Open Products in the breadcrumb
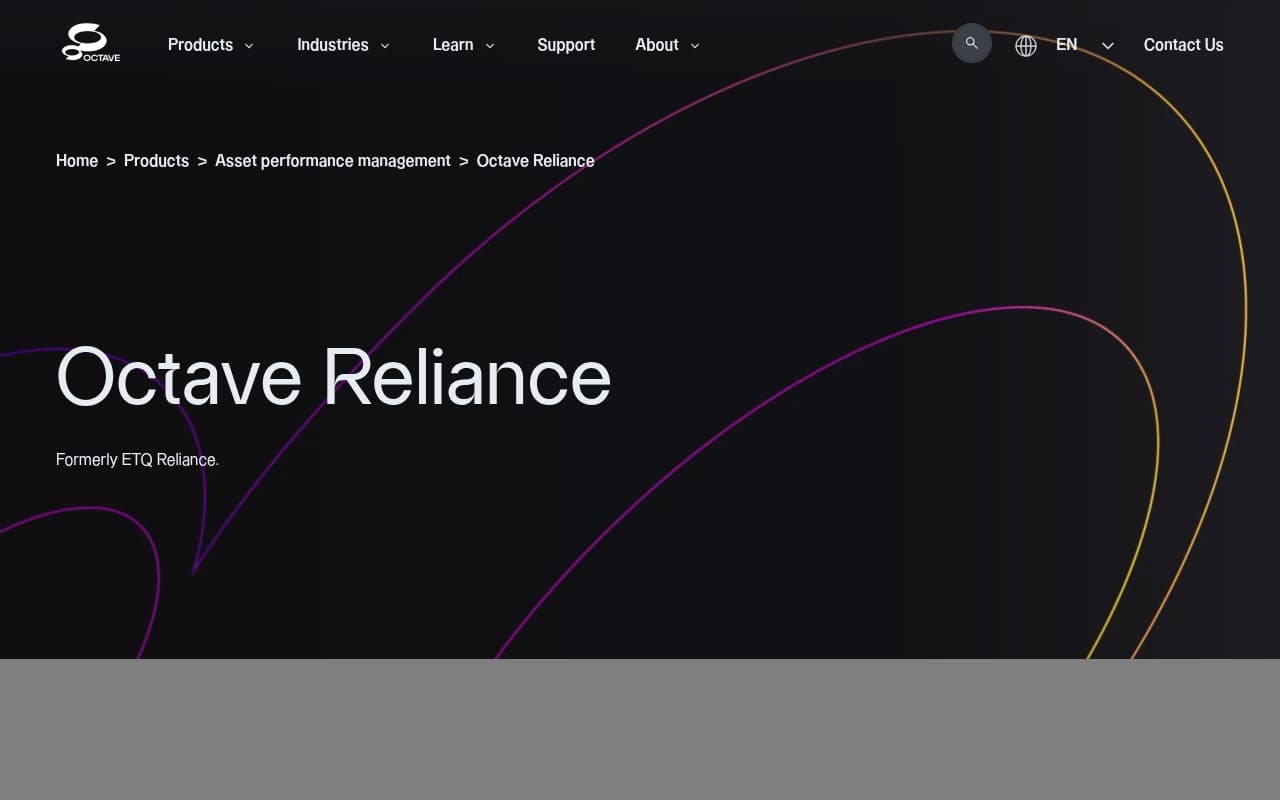The width and height of the screenshot is (1280, 800). (x=156, y=161)
